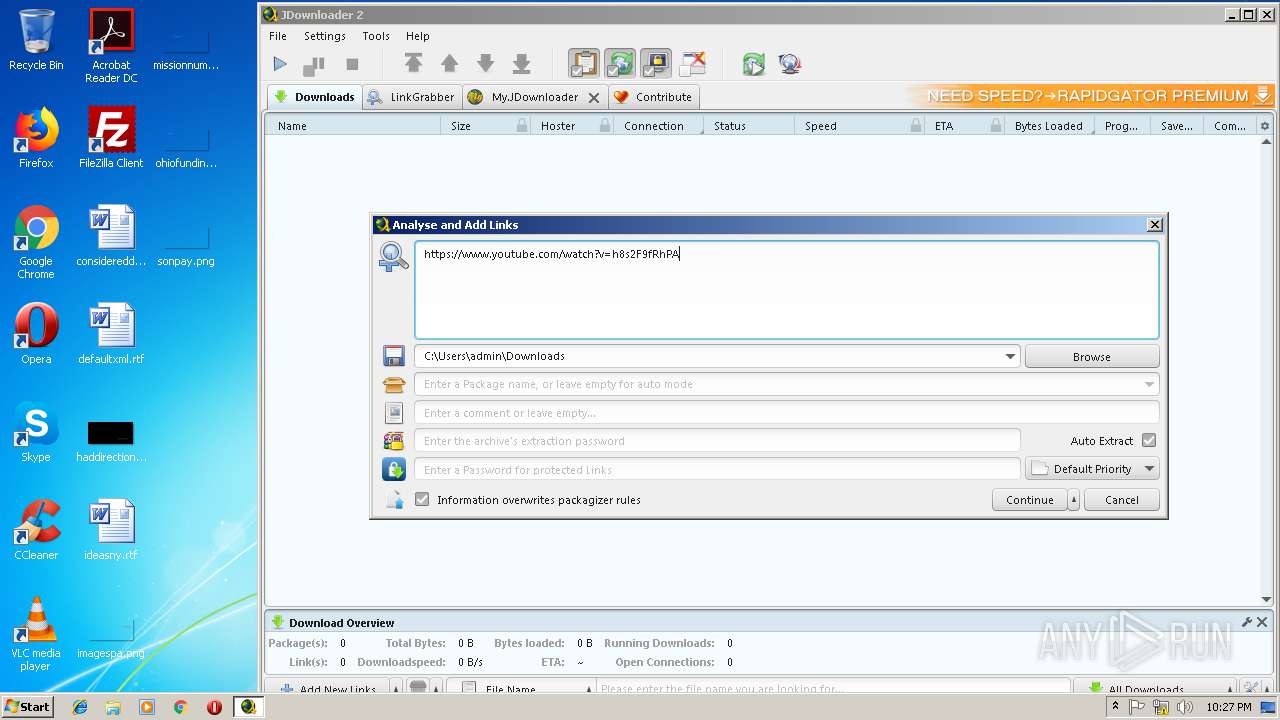Open Firefox desktop shortcut

[36, 137]
